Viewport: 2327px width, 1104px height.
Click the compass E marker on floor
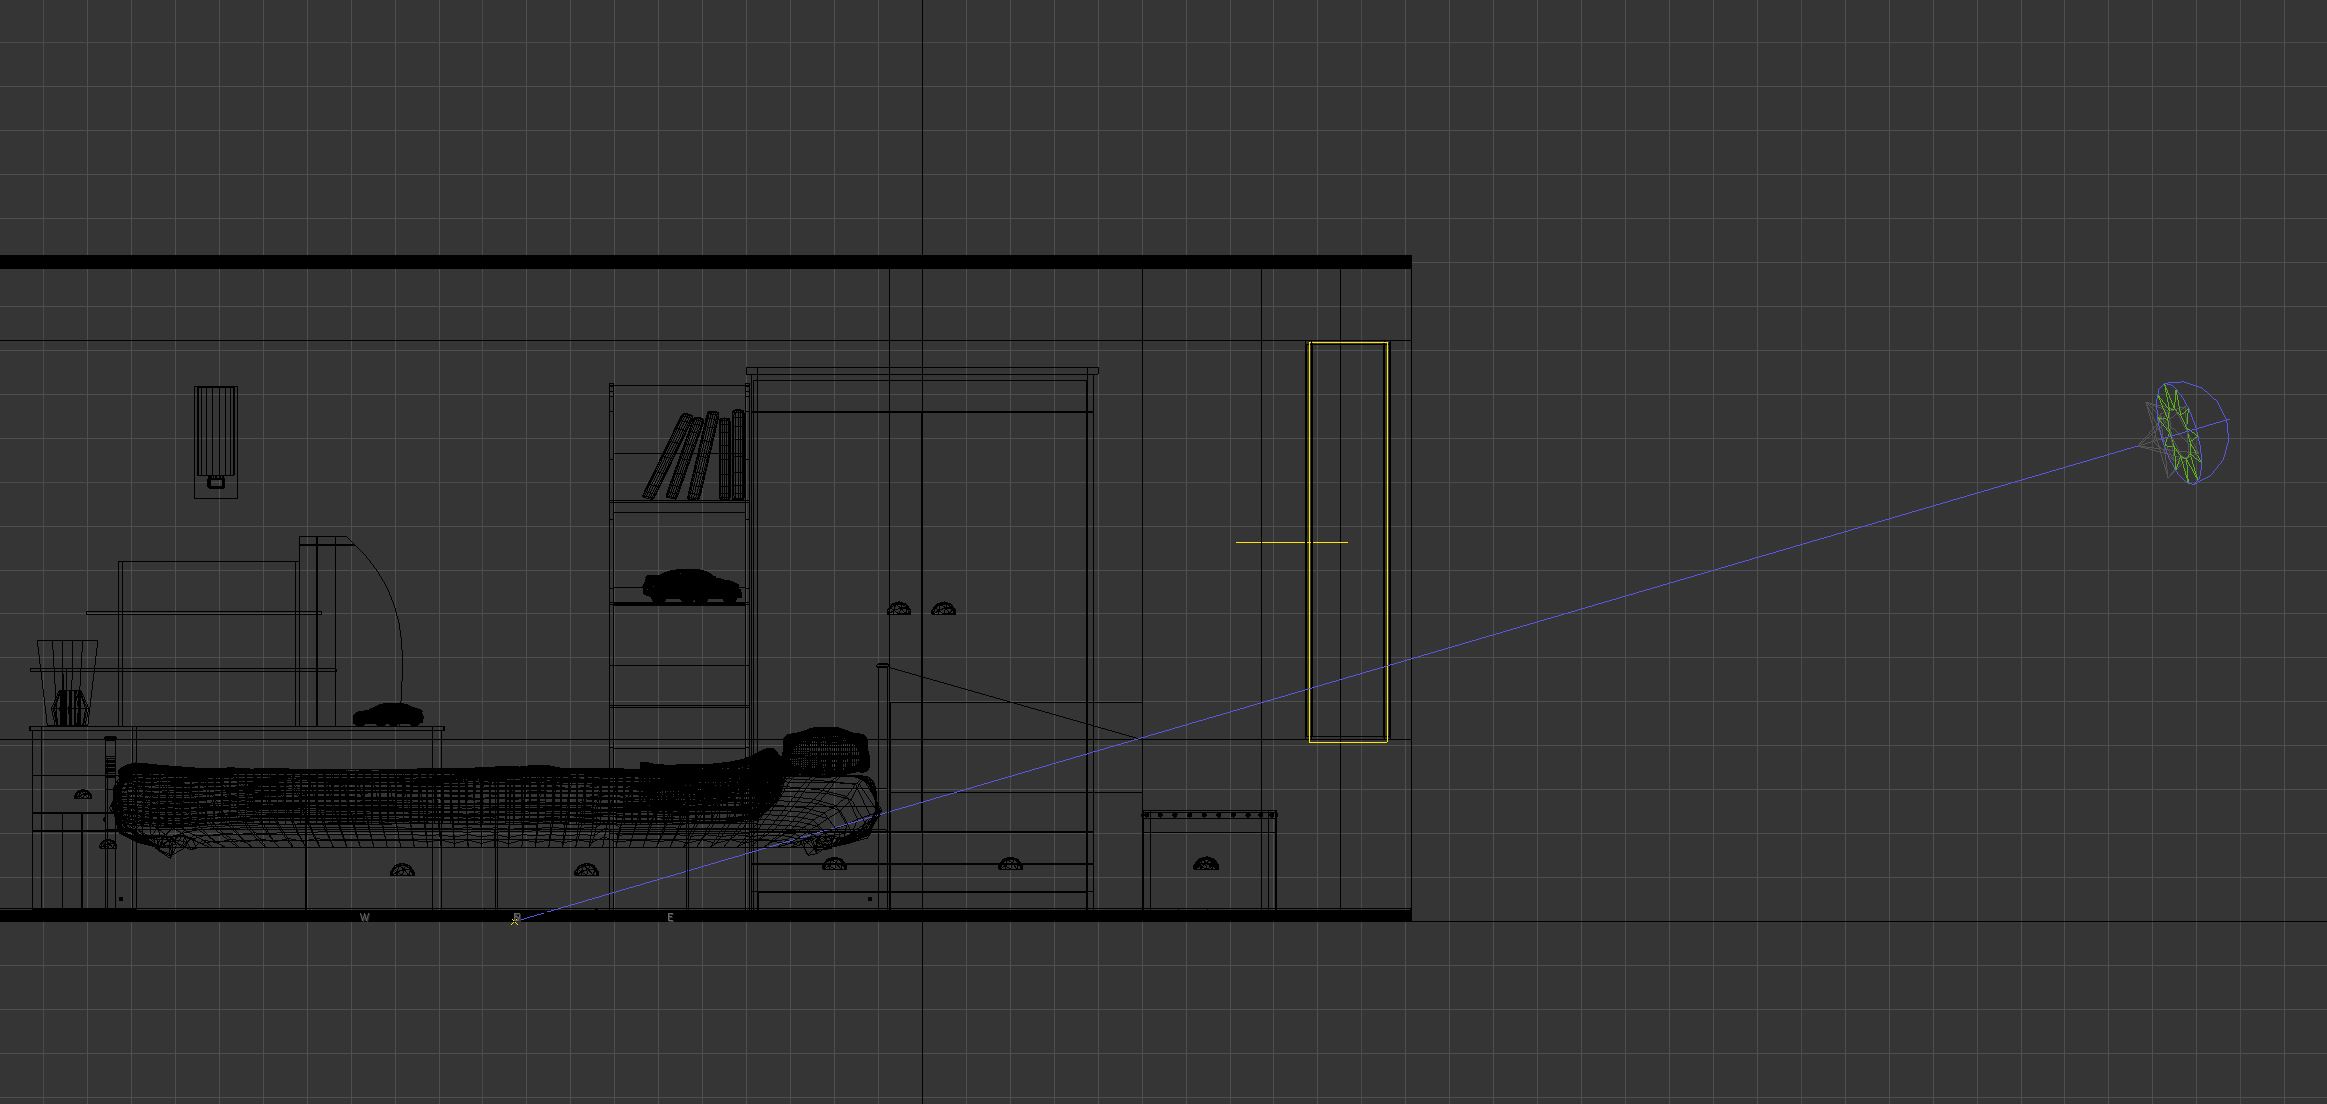[671, 917]
